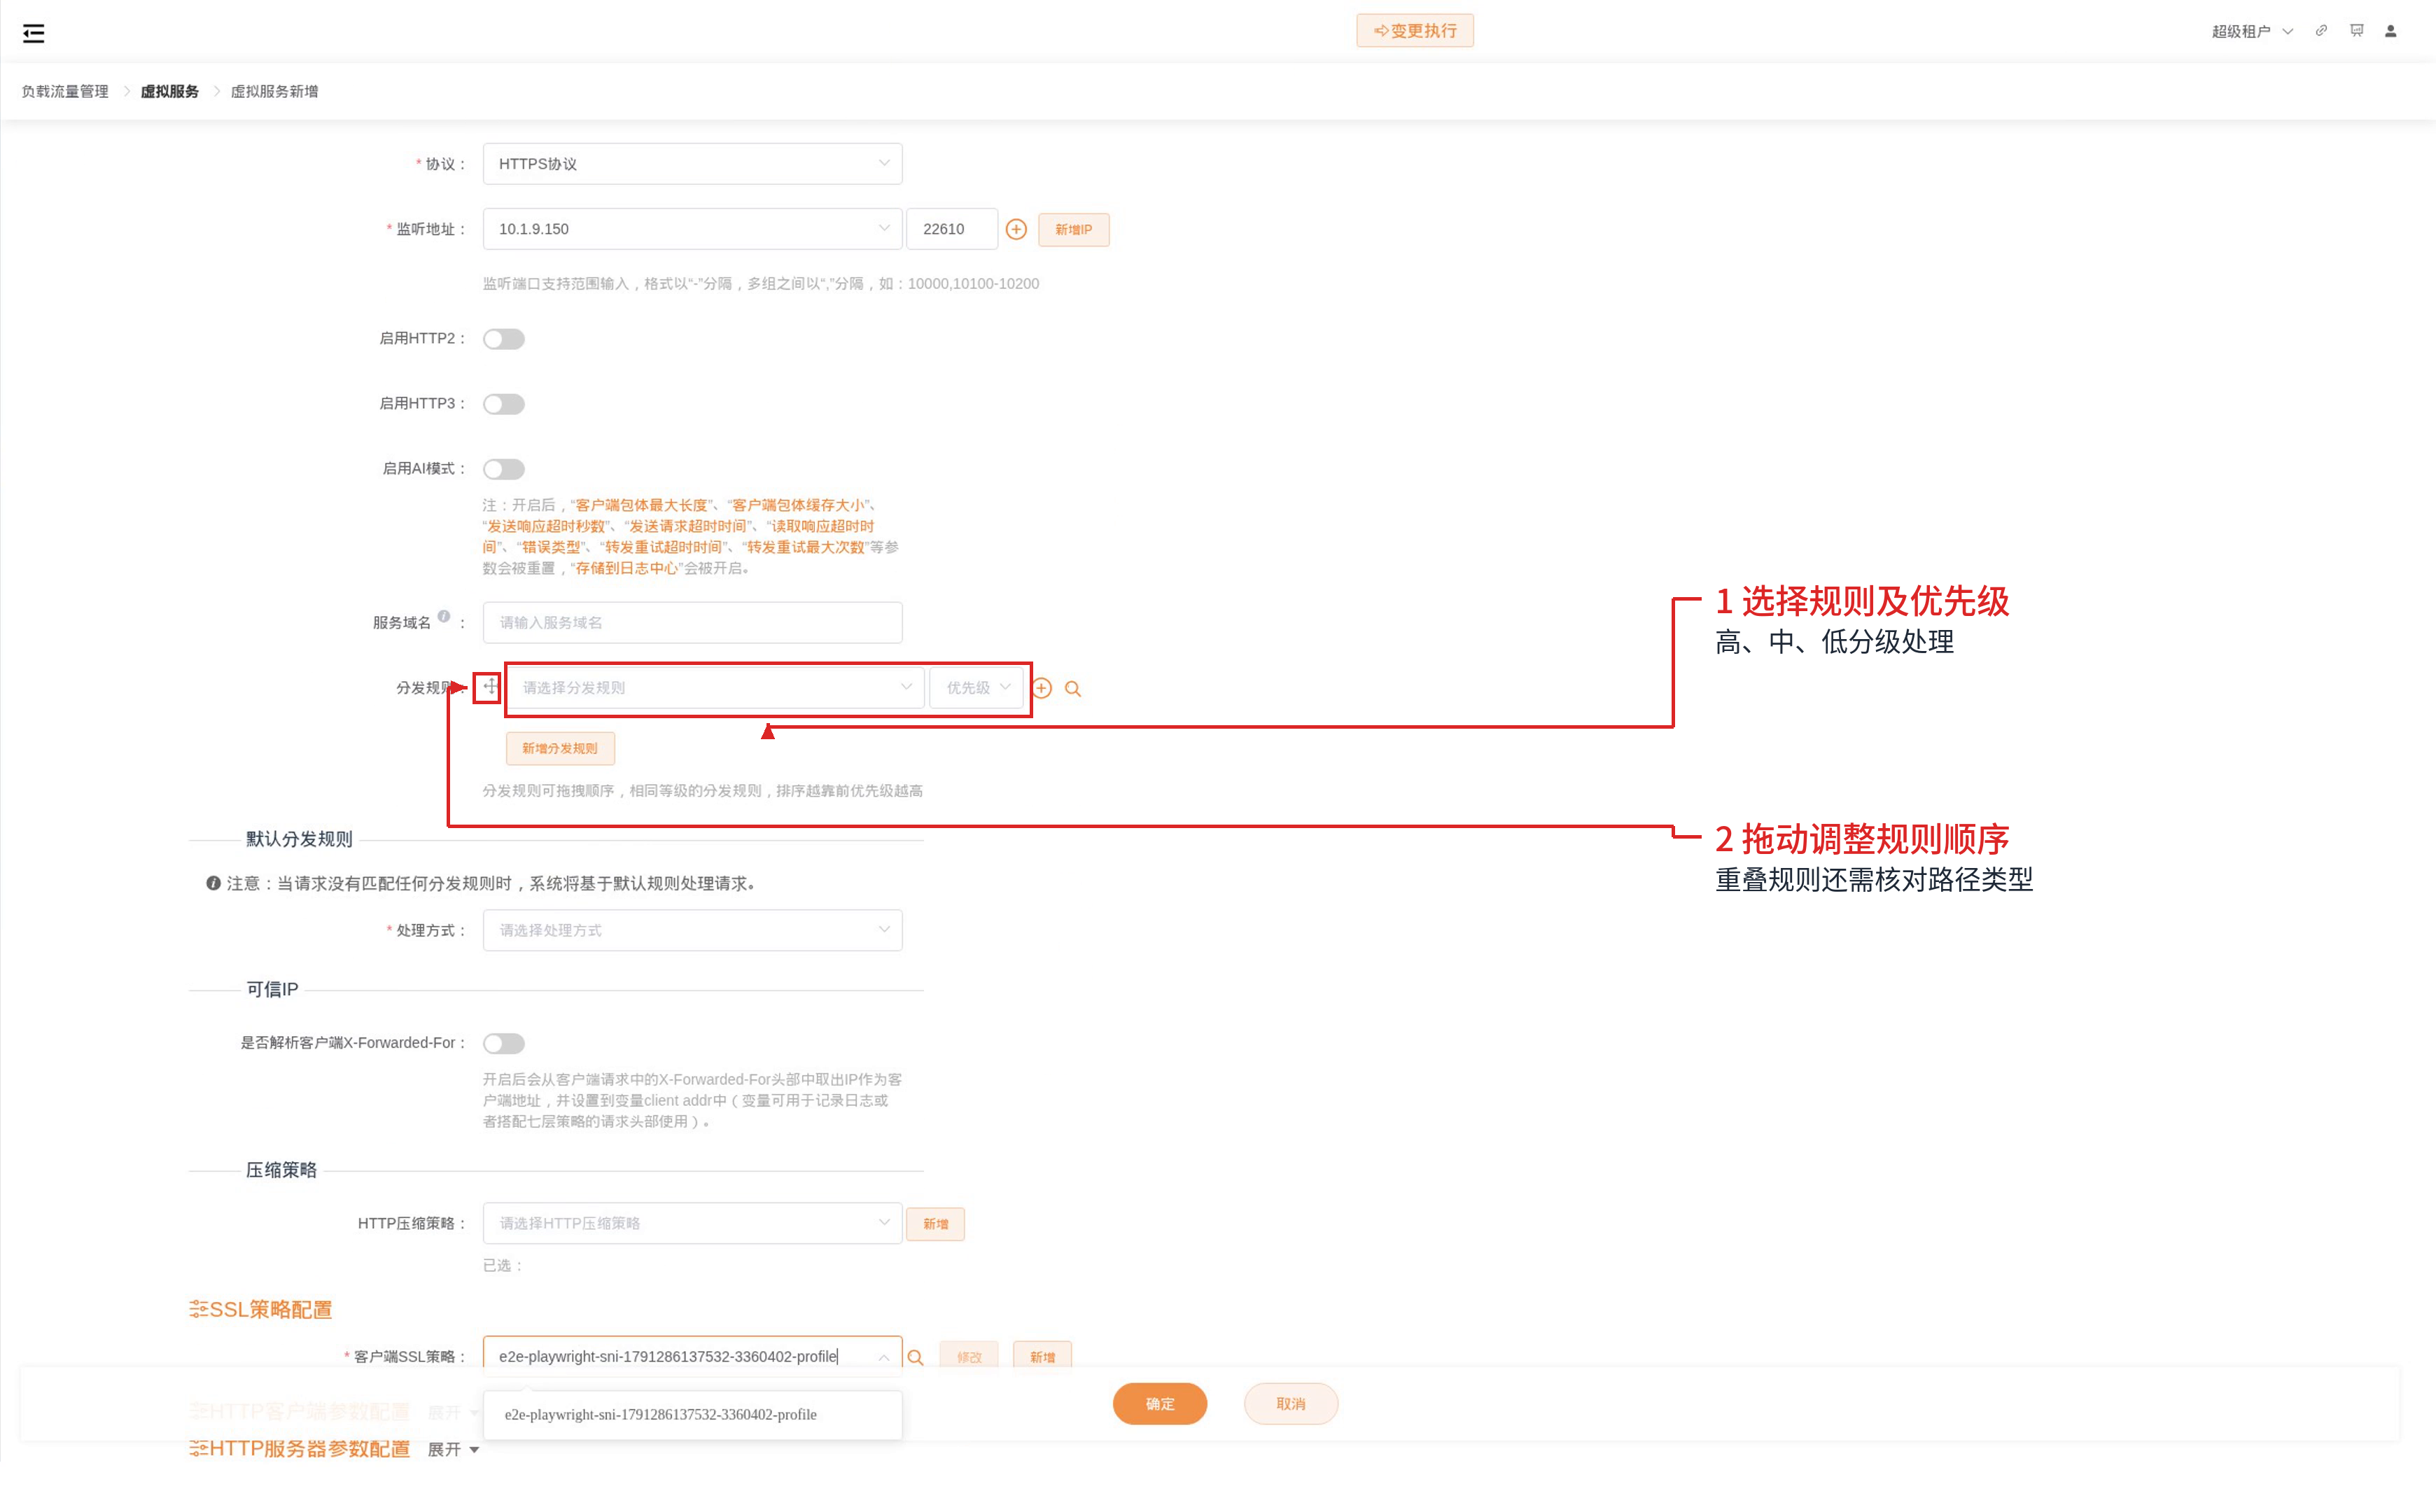The width and height of the screenshot is (2436, 1512).
Task: Enable 启用AI模式 switch
Action: tap(504, 469)
